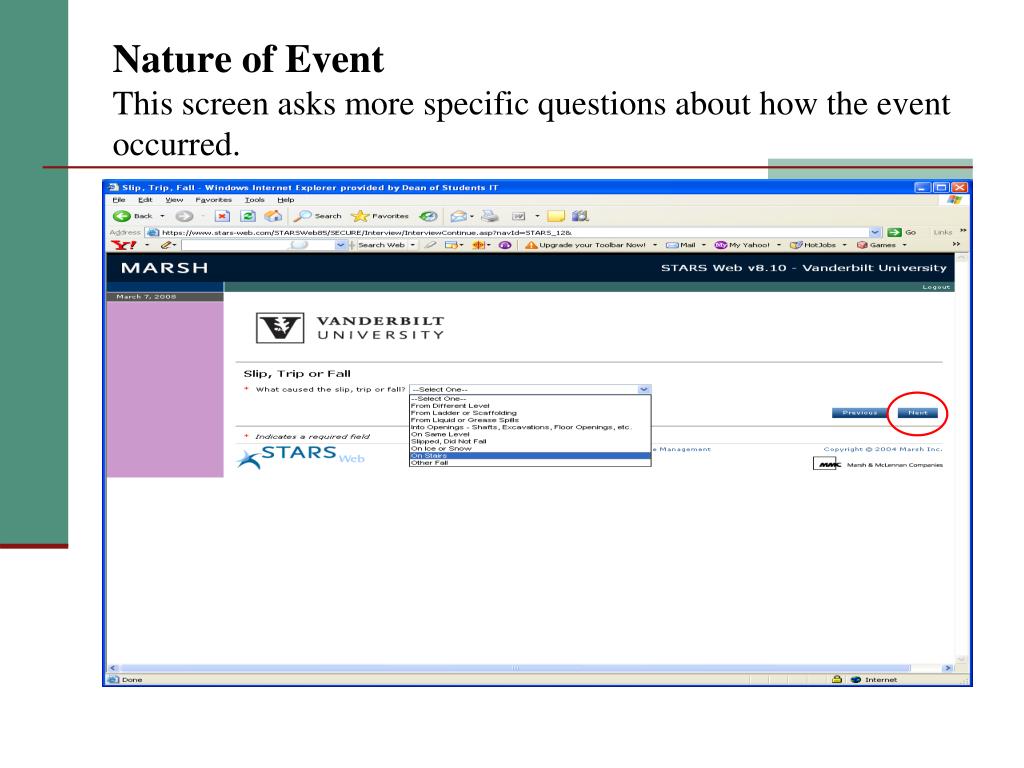Click the yellow Discuss folder icon

pos(556,216)
